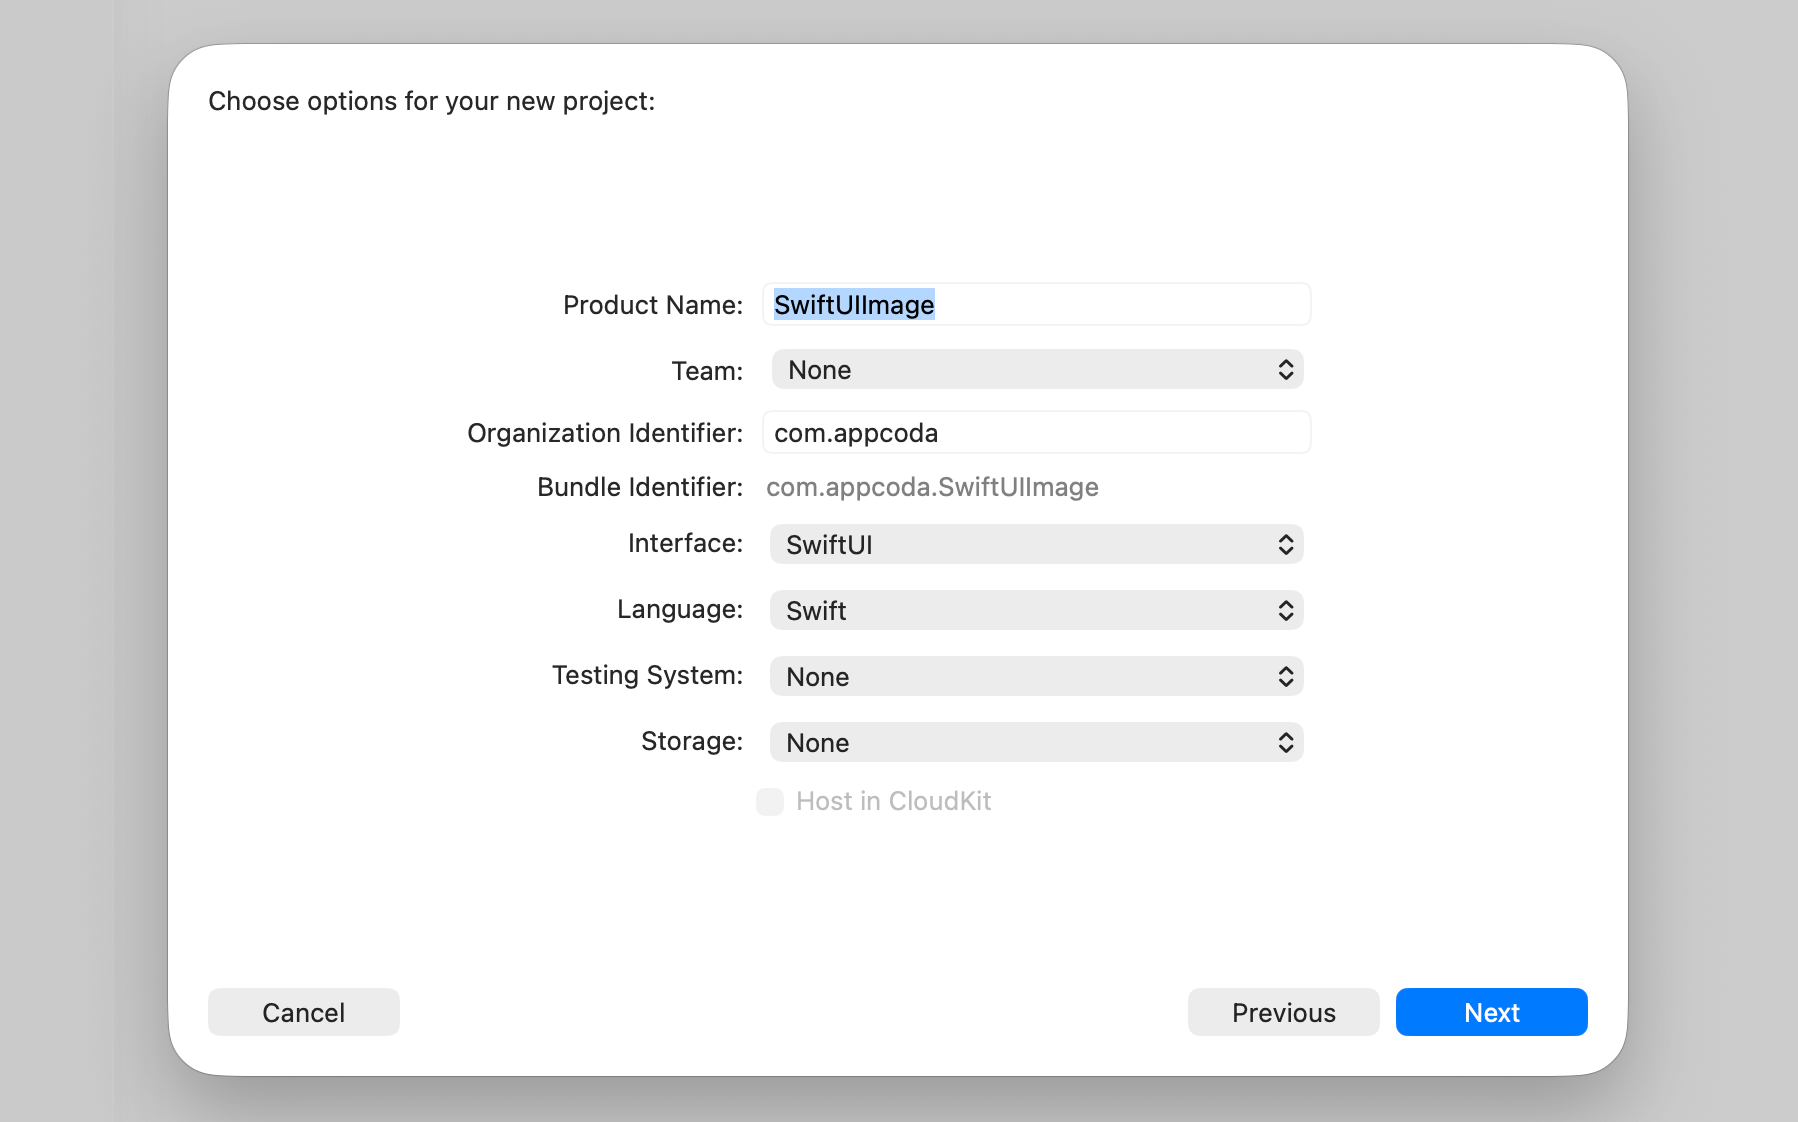Open the Storage dropdown showing None
1798x1122 pixels.
[1035, 742]
